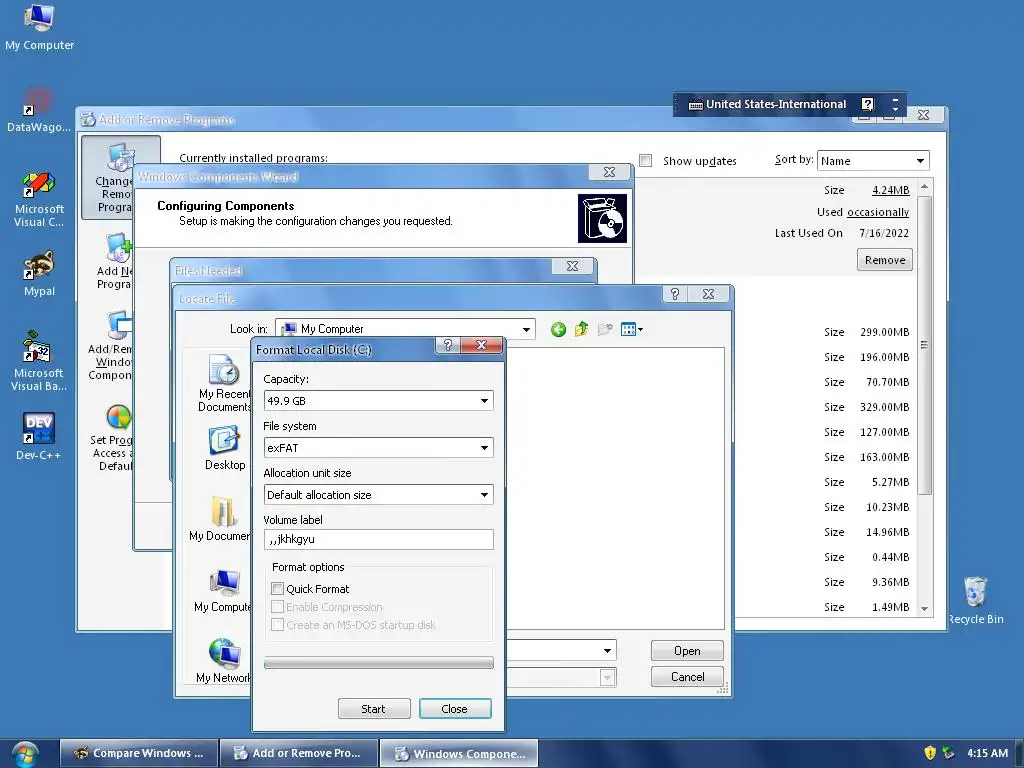Click the programs list scrollbar thumb

pos(924,346)
